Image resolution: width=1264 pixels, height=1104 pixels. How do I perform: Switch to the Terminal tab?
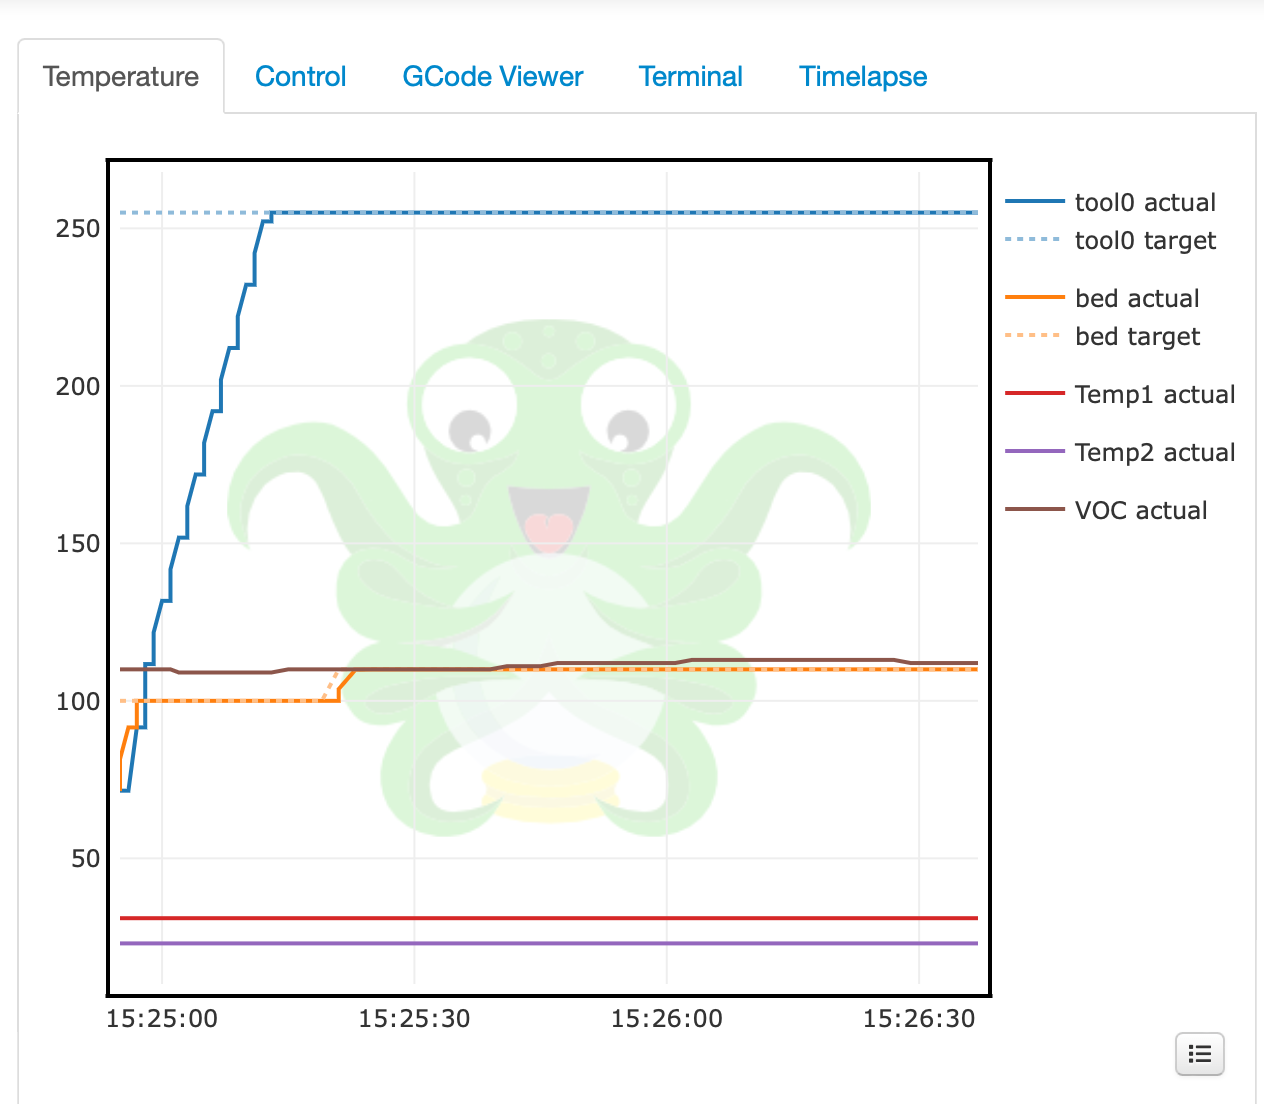[x=691, y=77]
